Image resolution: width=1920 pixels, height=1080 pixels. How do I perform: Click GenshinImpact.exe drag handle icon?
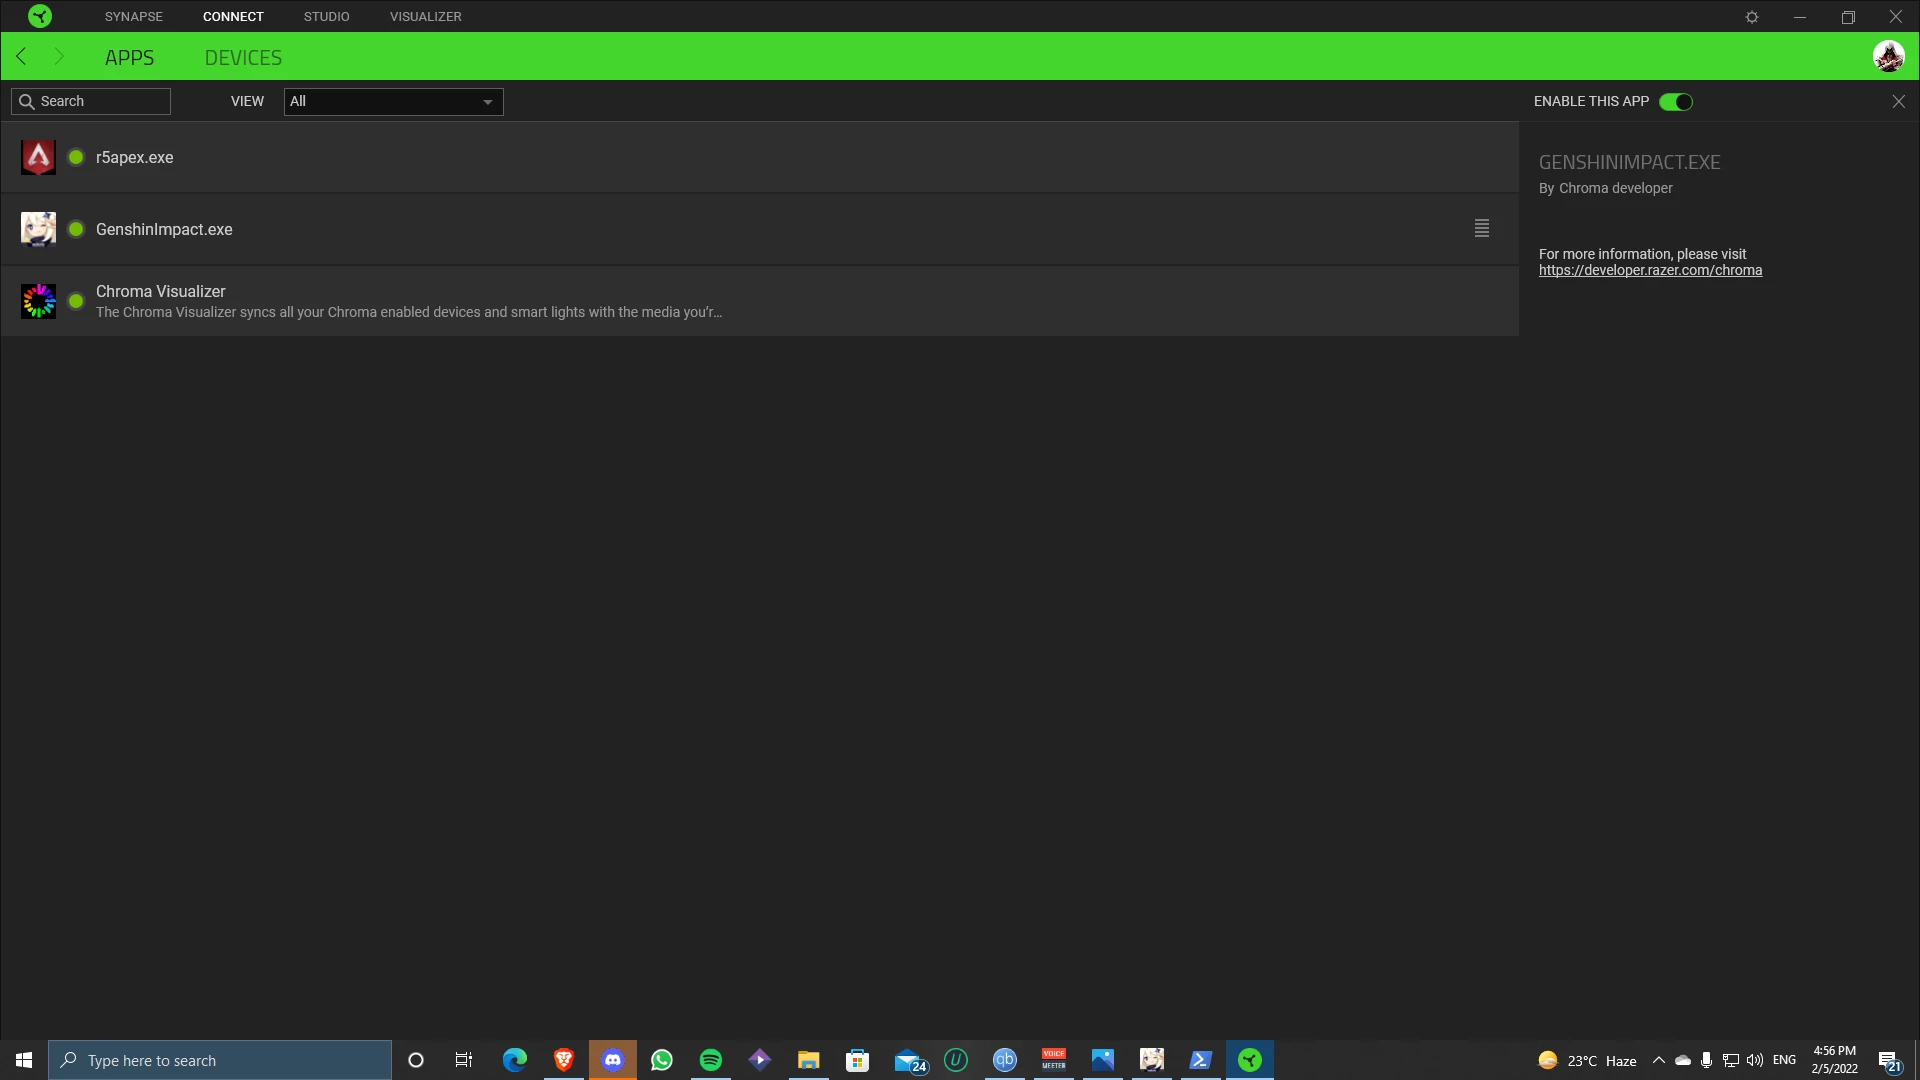[x=1482, y=229]
